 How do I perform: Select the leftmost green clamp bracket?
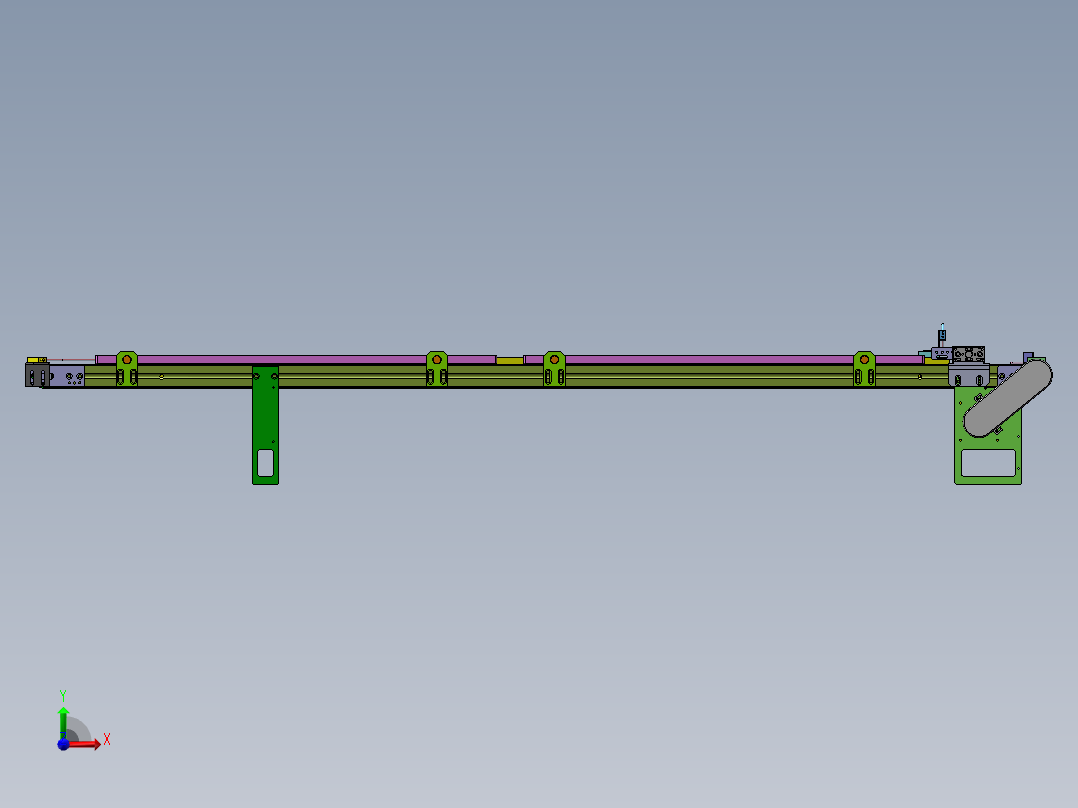[126, 367]
